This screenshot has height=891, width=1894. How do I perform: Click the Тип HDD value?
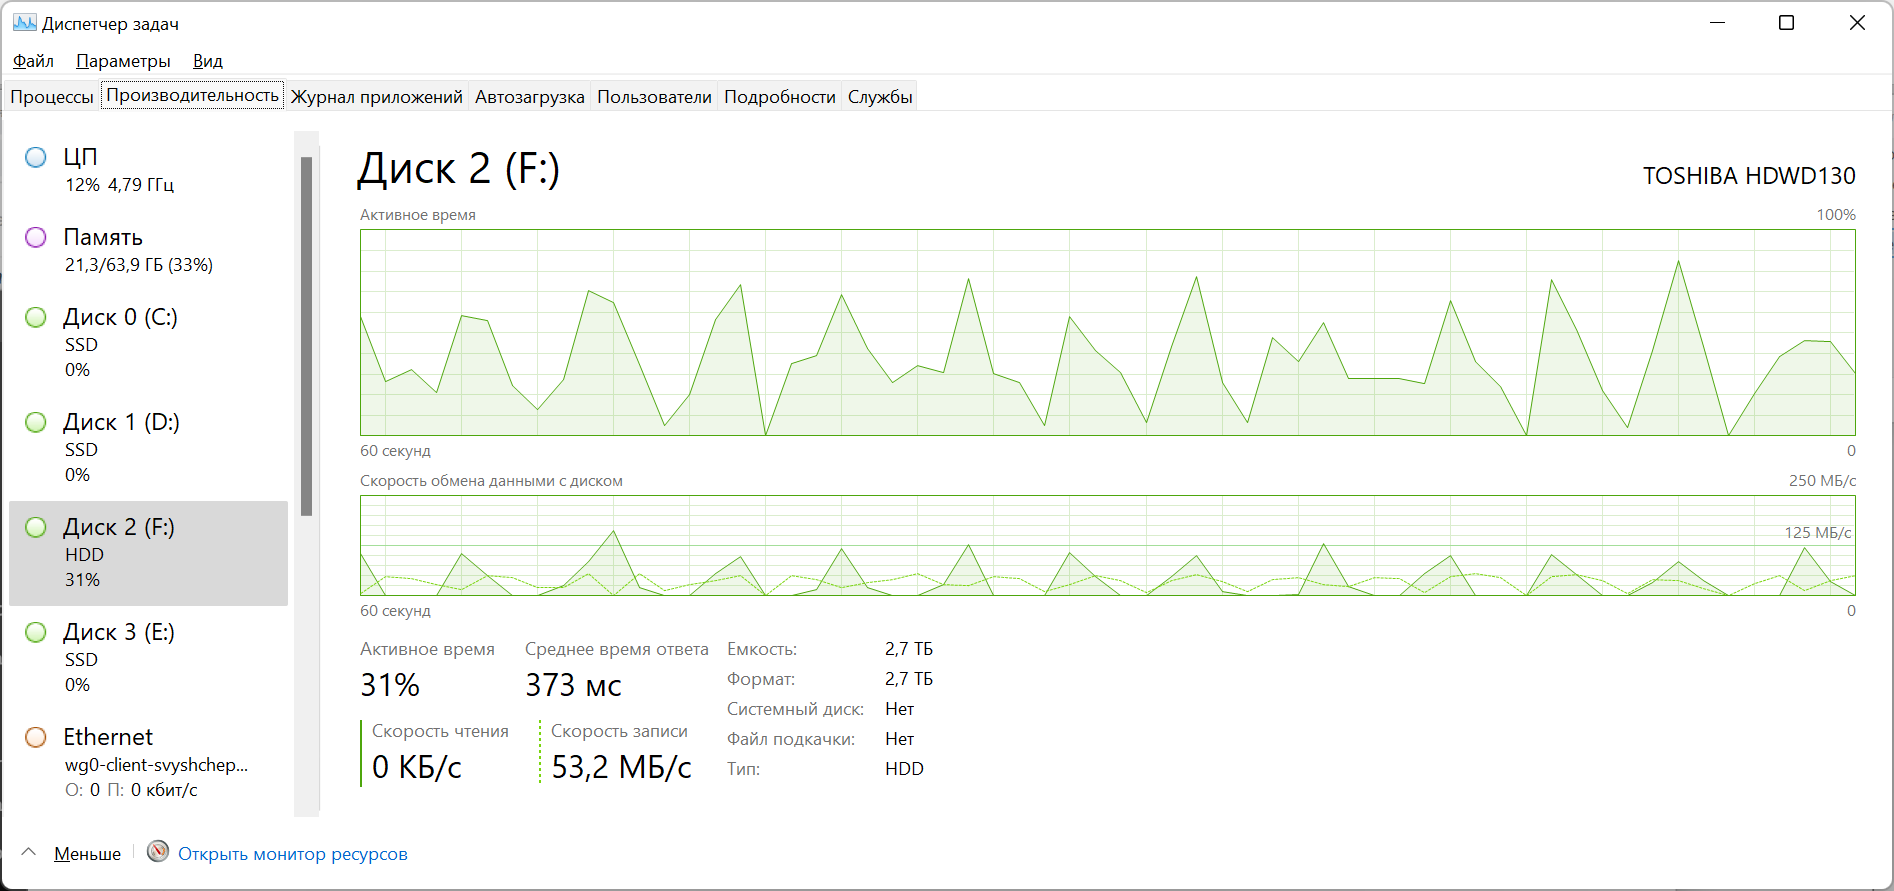(904, 769)
